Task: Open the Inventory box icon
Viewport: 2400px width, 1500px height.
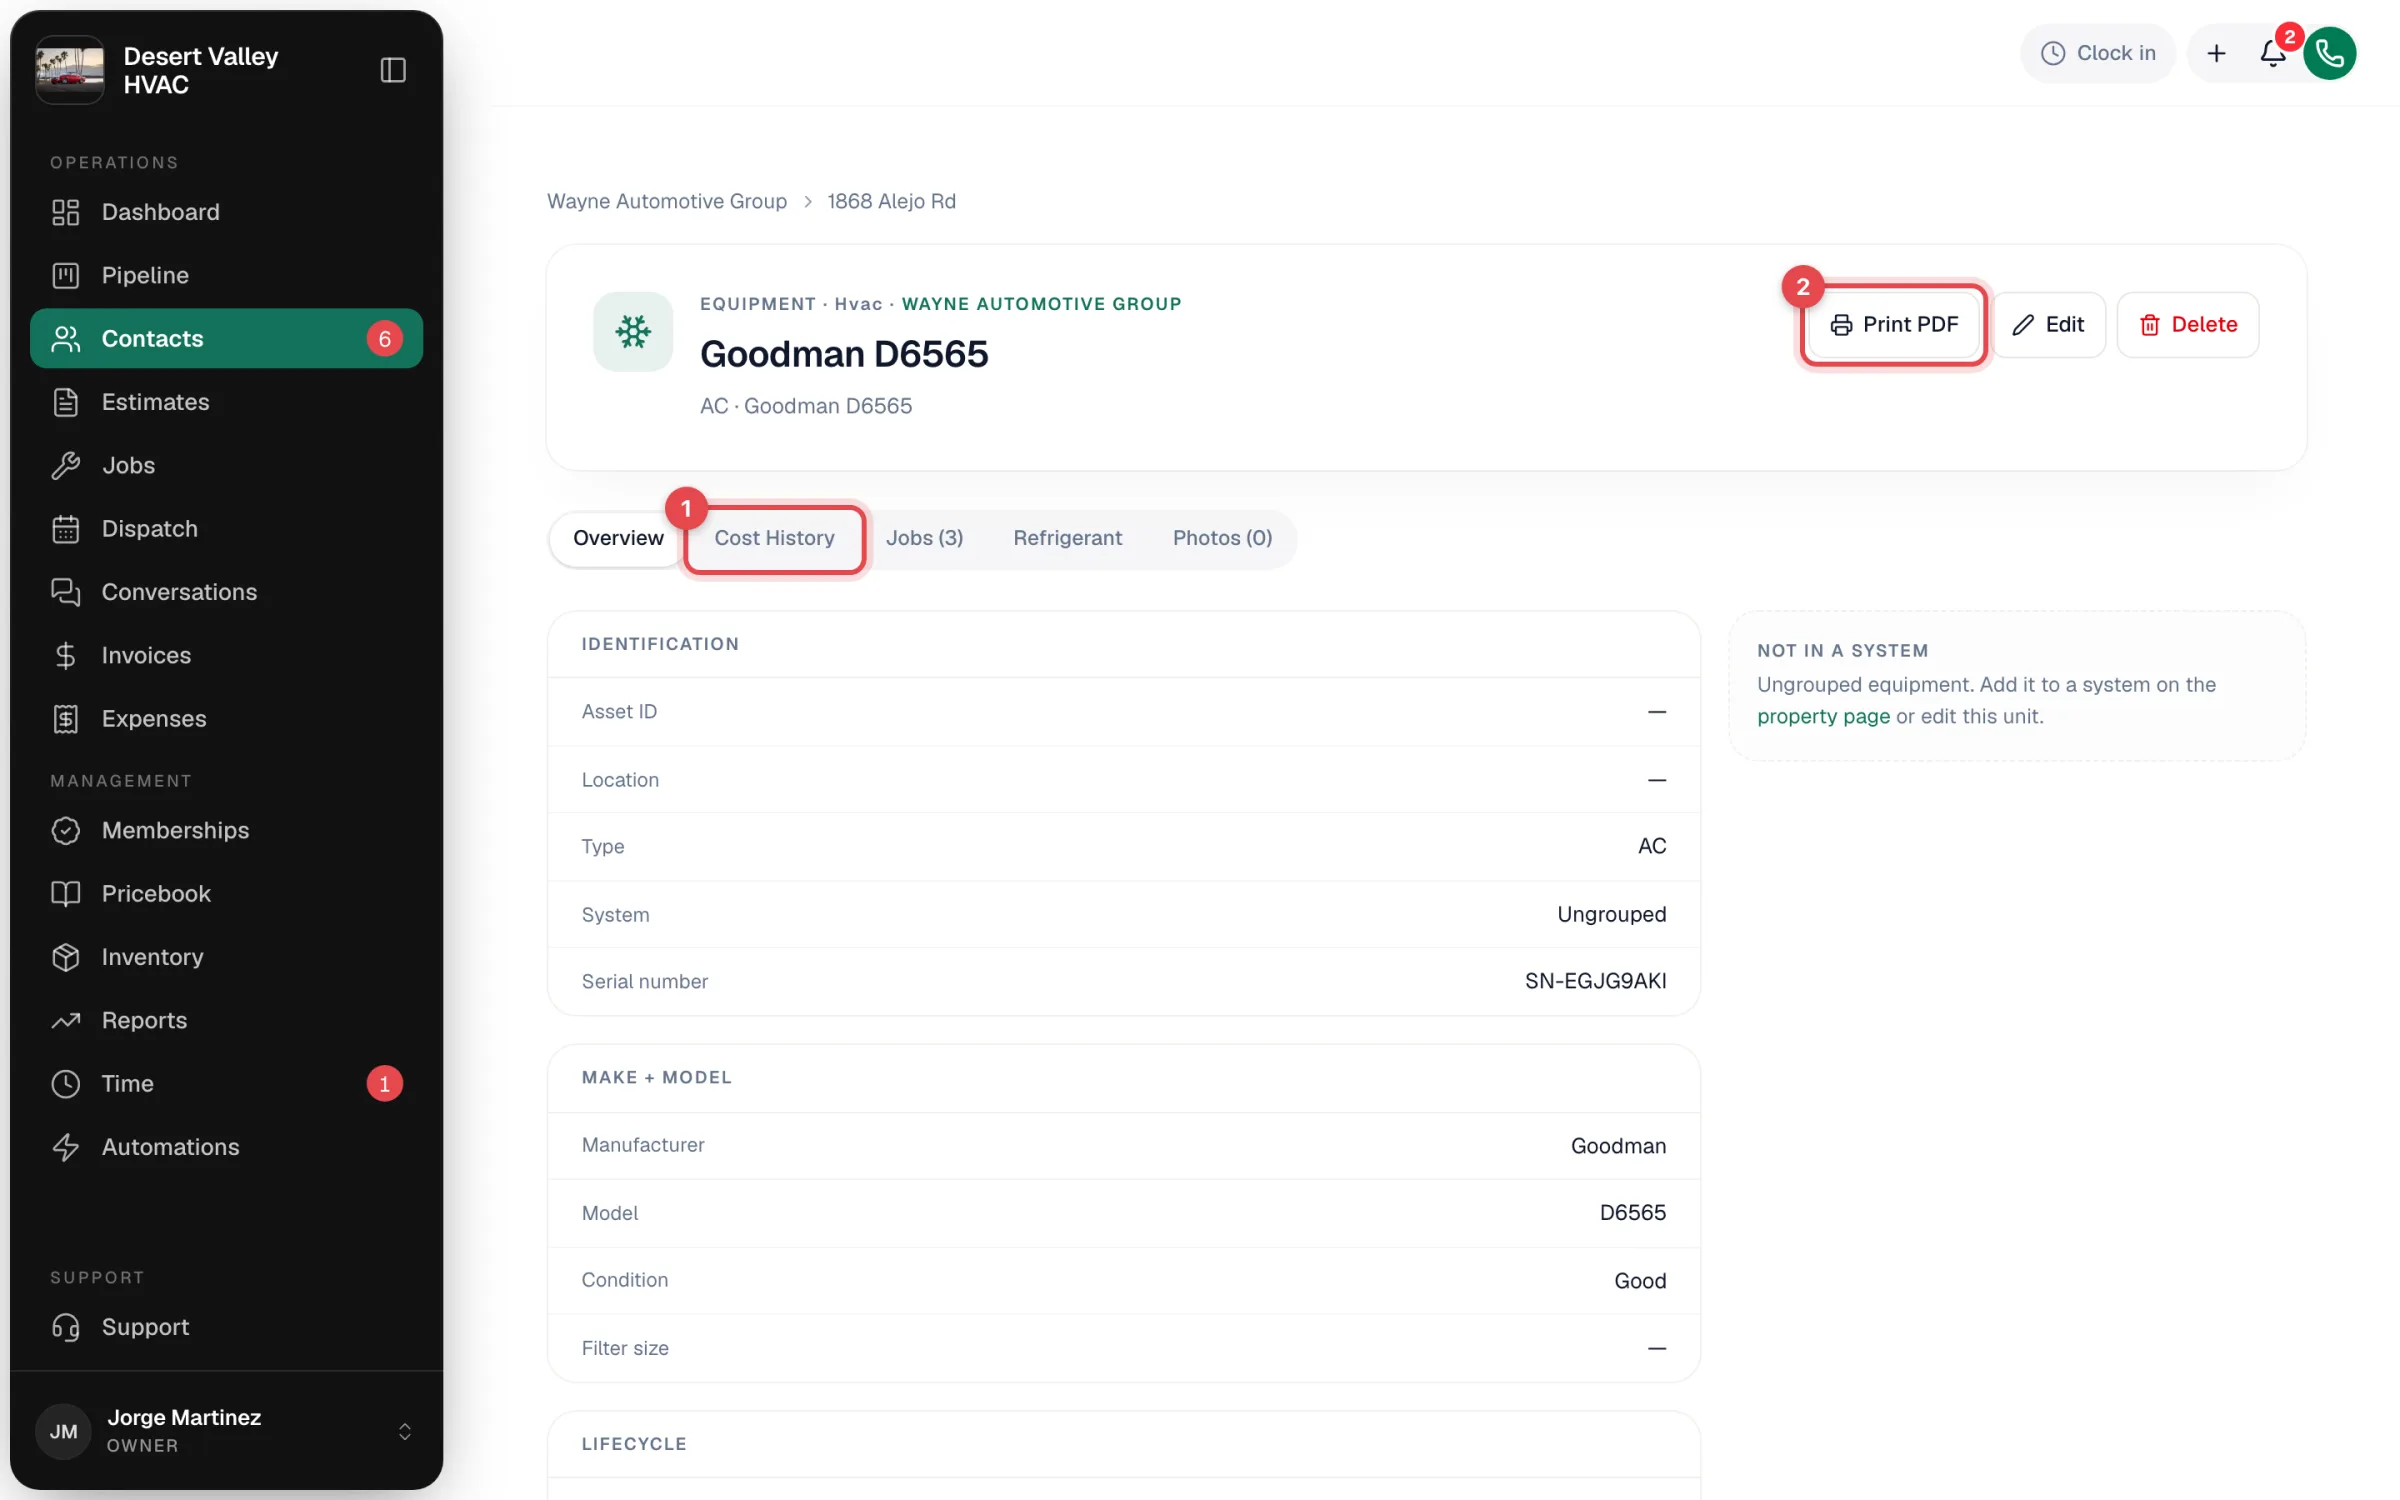Action: click(66, 957)
